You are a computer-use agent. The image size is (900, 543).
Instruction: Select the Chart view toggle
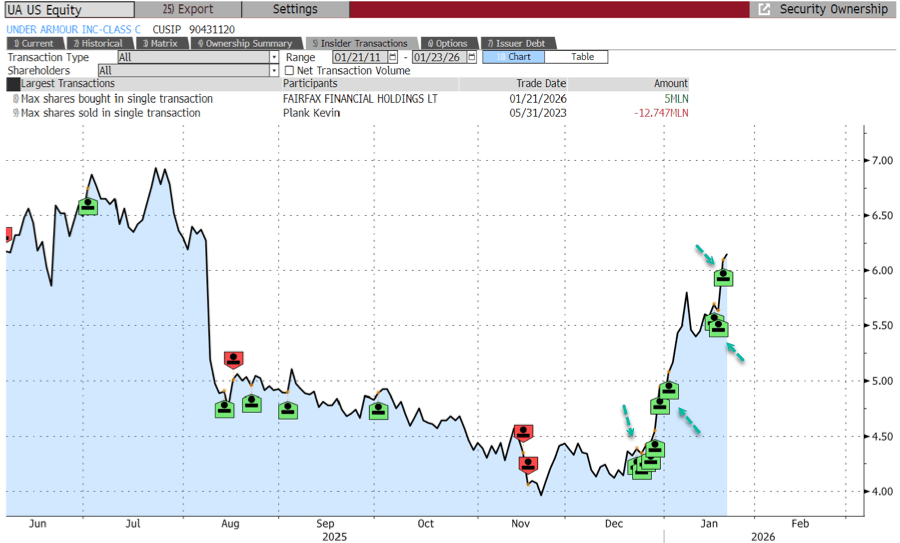pos(513,57)
